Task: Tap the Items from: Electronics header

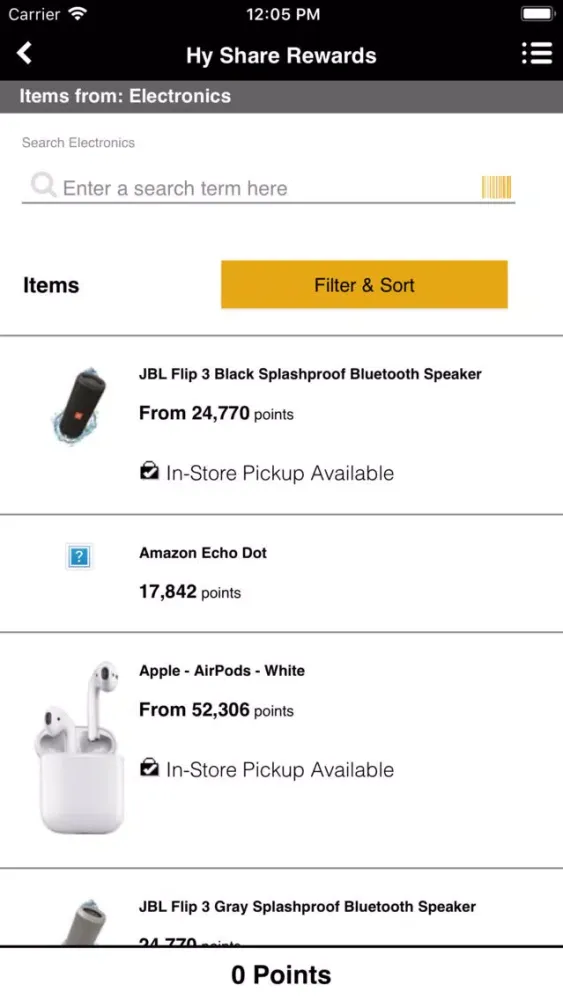Action: point(281,96)
